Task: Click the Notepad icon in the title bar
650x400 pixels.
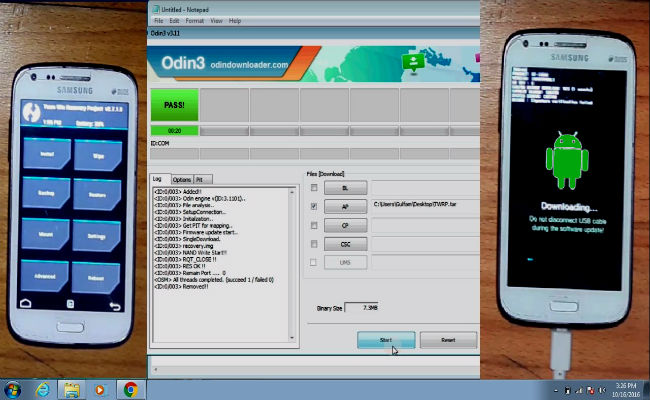Action: [153, 8]
